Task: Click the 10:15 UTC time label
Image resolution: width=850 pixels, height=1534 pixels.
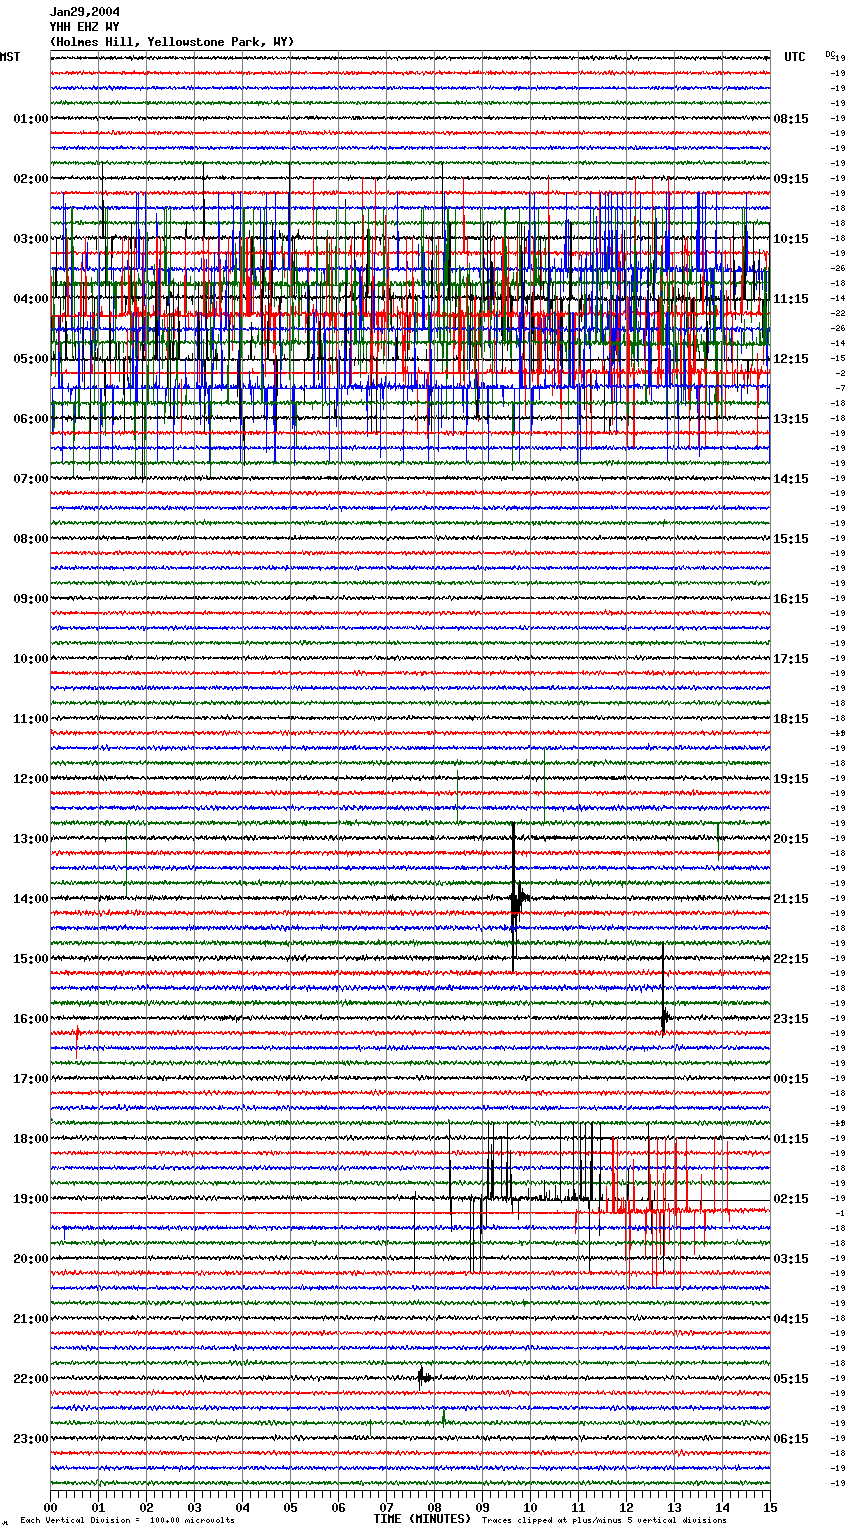Action: pyautogui.click(x=791, y=239)
